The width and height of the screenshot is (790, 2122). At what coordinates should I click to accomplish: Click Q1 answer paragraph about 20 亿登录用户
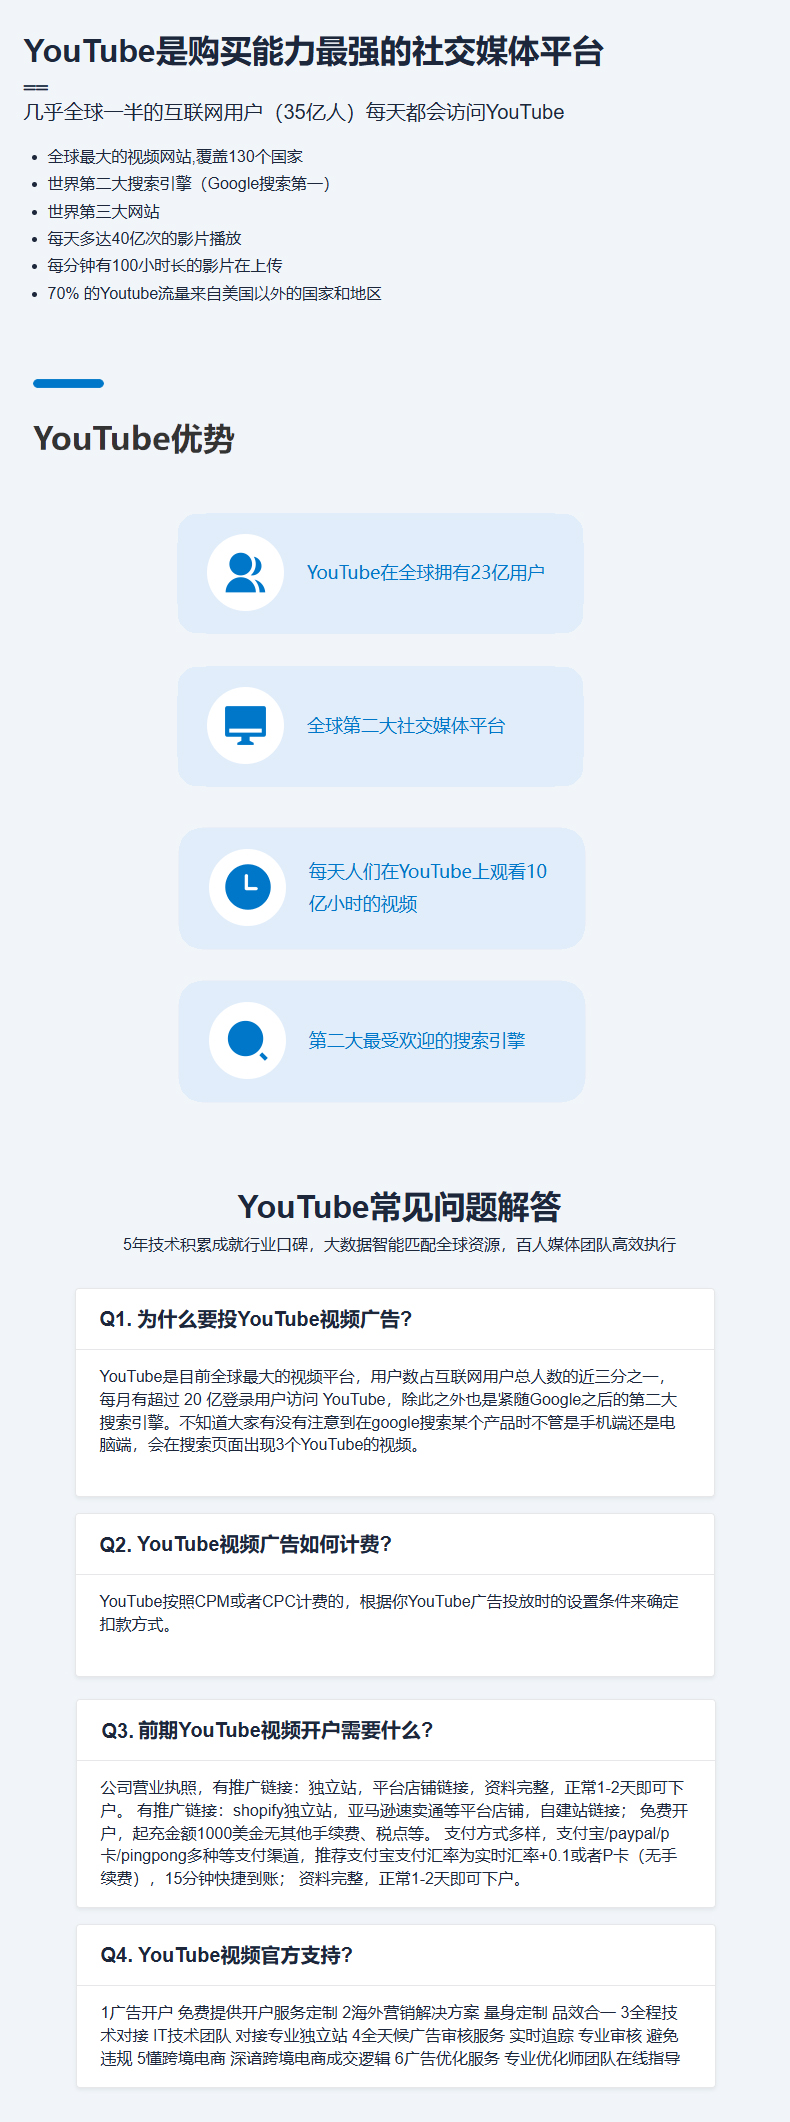click(389, 1411)
